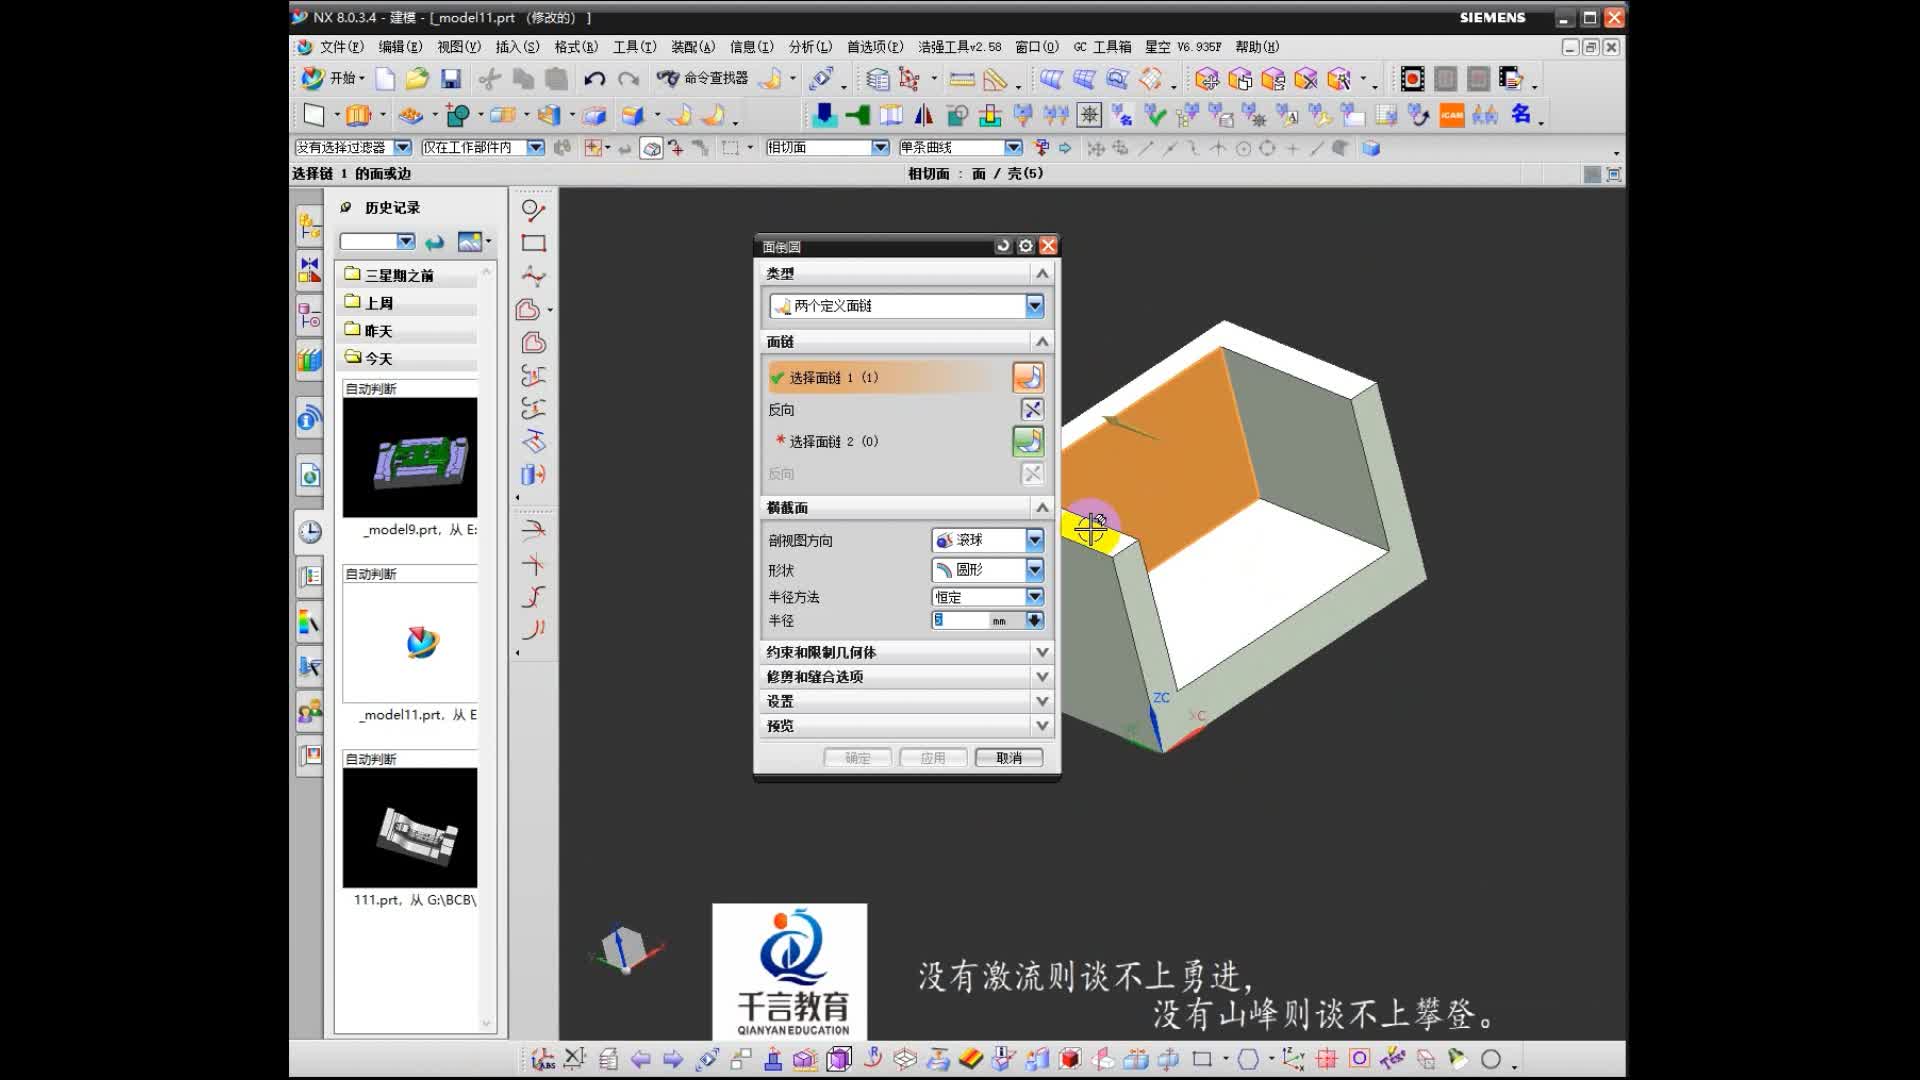Open the rolling ball section orientation dropdown
1920x1080 pixels.
(1034, 540)
